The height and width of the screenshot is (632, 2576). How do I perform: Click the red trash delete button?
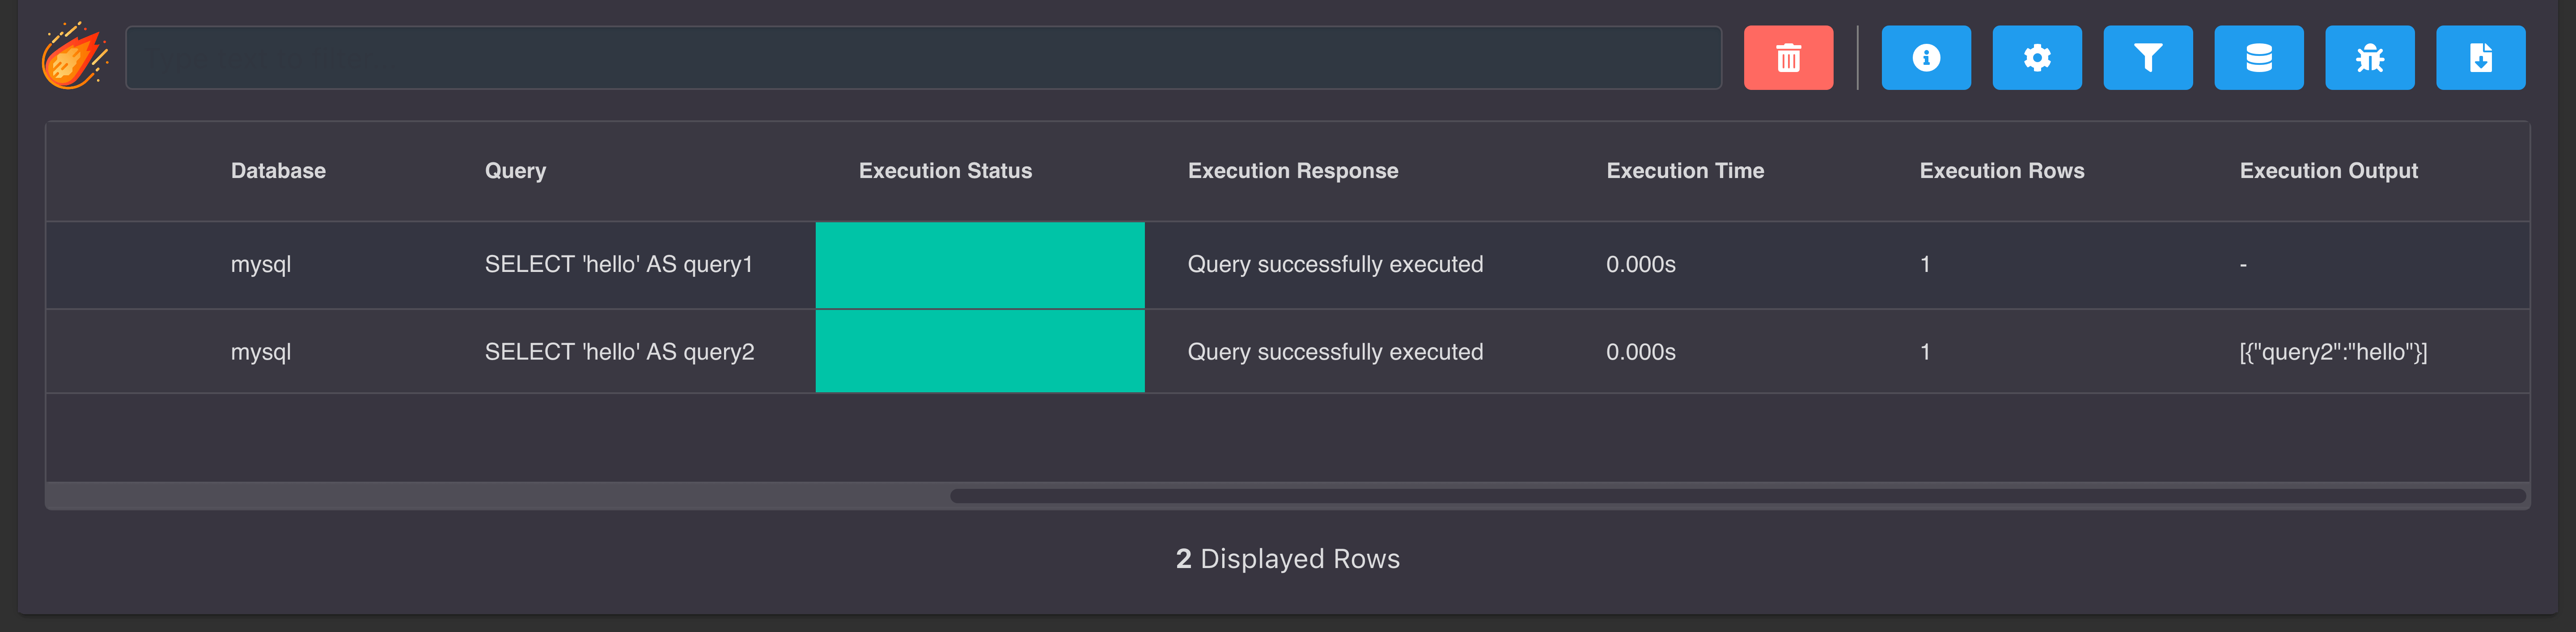[x=1788, y=58]
